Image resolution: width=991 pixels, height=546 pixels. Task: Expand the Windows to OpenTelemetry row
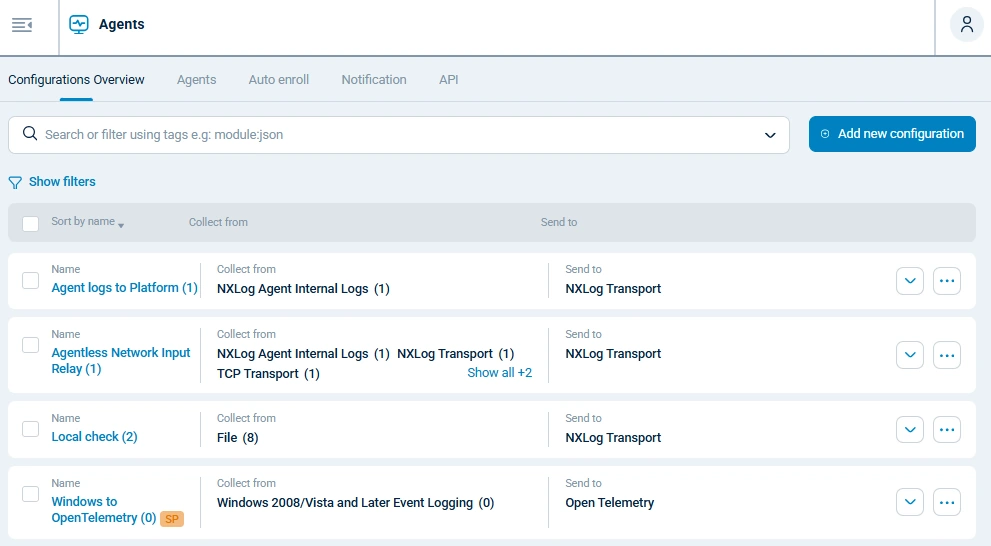[910, 502]
